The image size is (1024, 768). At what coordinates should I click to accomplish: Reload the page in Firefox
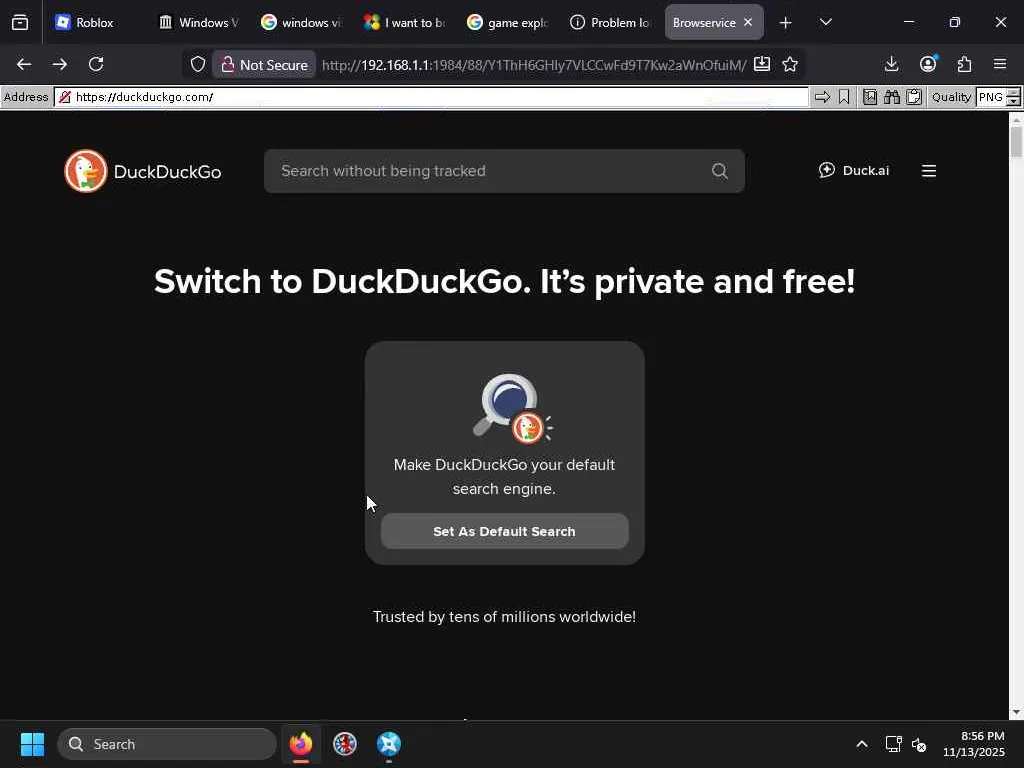[96, 64]
